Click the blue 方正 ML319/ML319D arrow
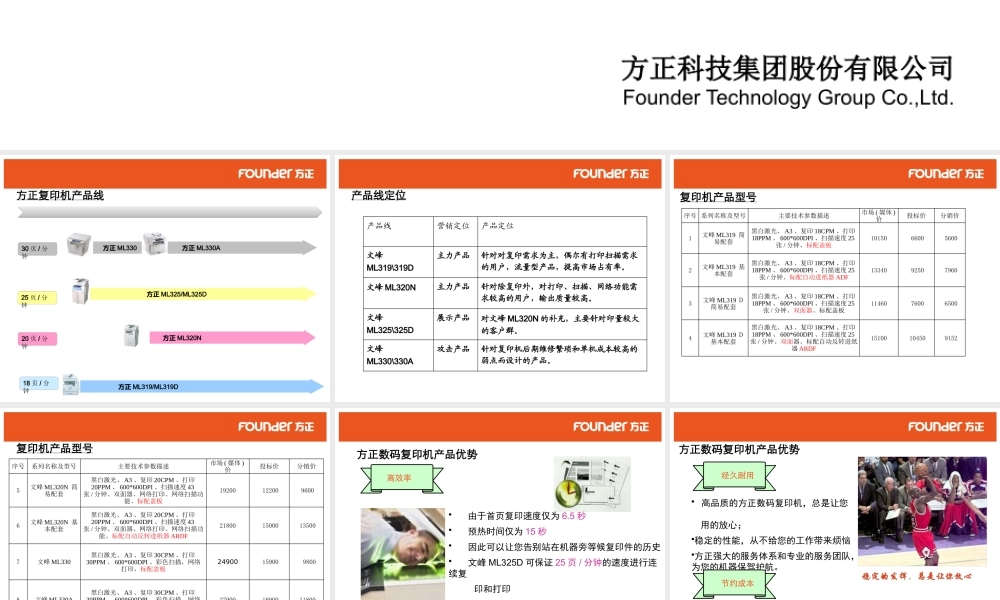Screen dimensions: 1000x600 202,386
